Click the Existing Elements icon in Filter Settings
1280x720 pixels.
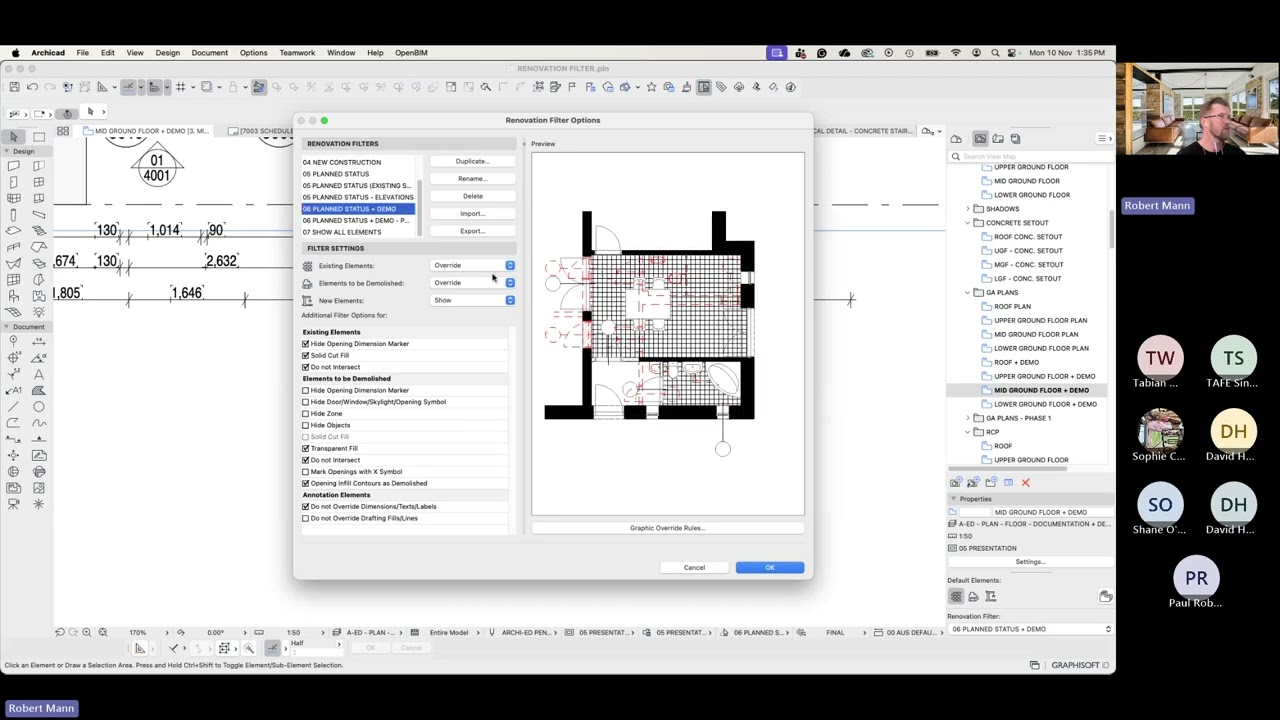pos(307,266)
